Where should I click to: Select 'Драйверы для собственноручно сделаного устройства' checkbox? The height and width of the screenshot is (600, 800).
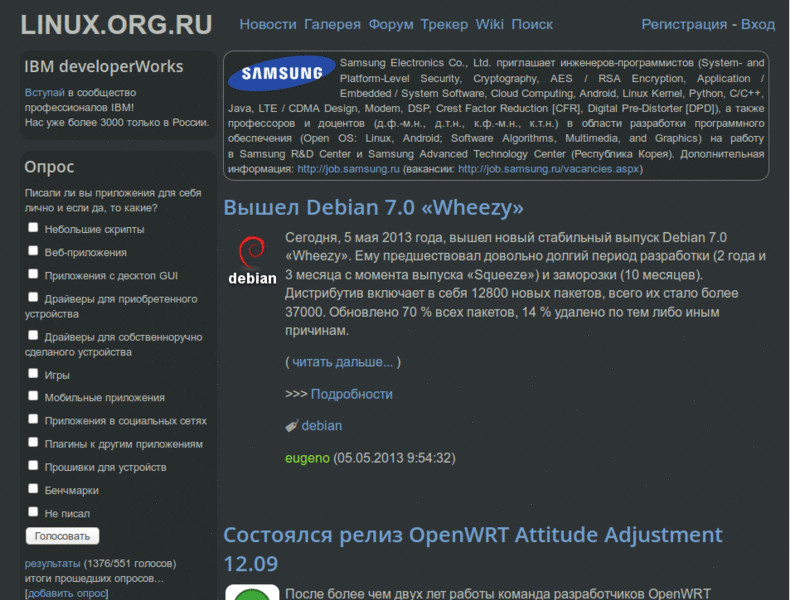click(33, 335)
